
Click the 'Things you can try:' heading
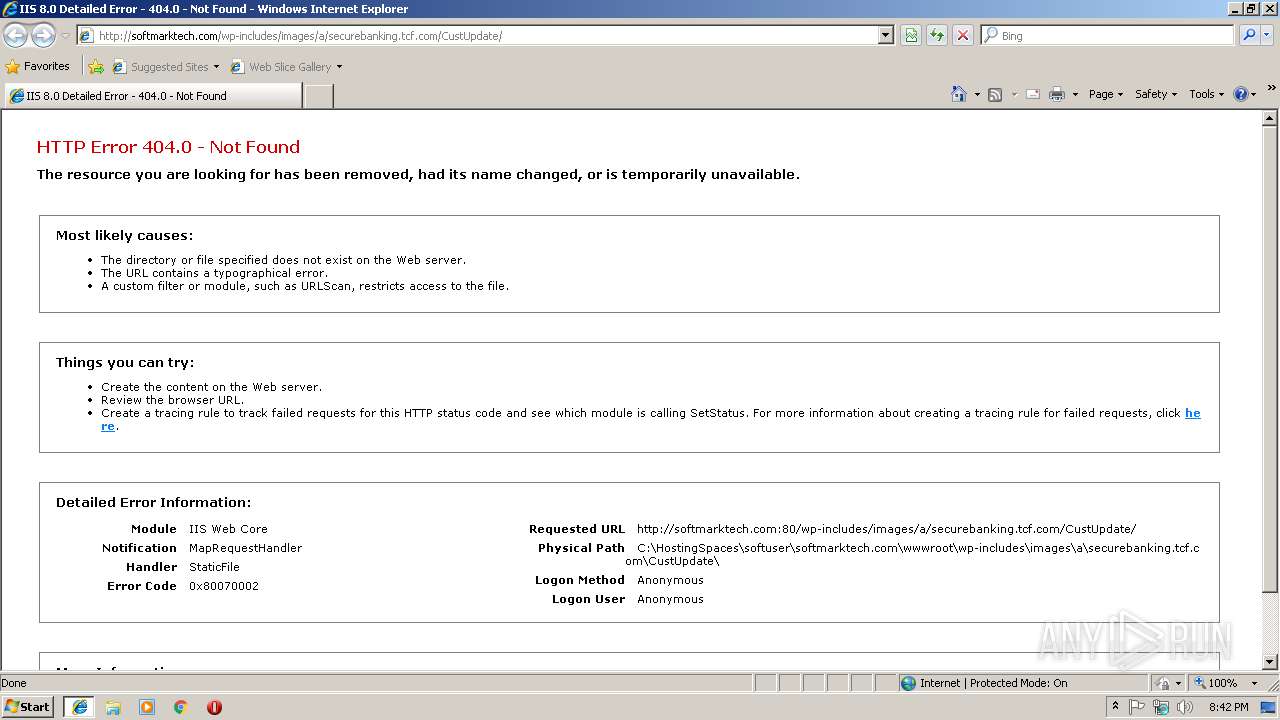pyautogui.click(x=125, y=363)
